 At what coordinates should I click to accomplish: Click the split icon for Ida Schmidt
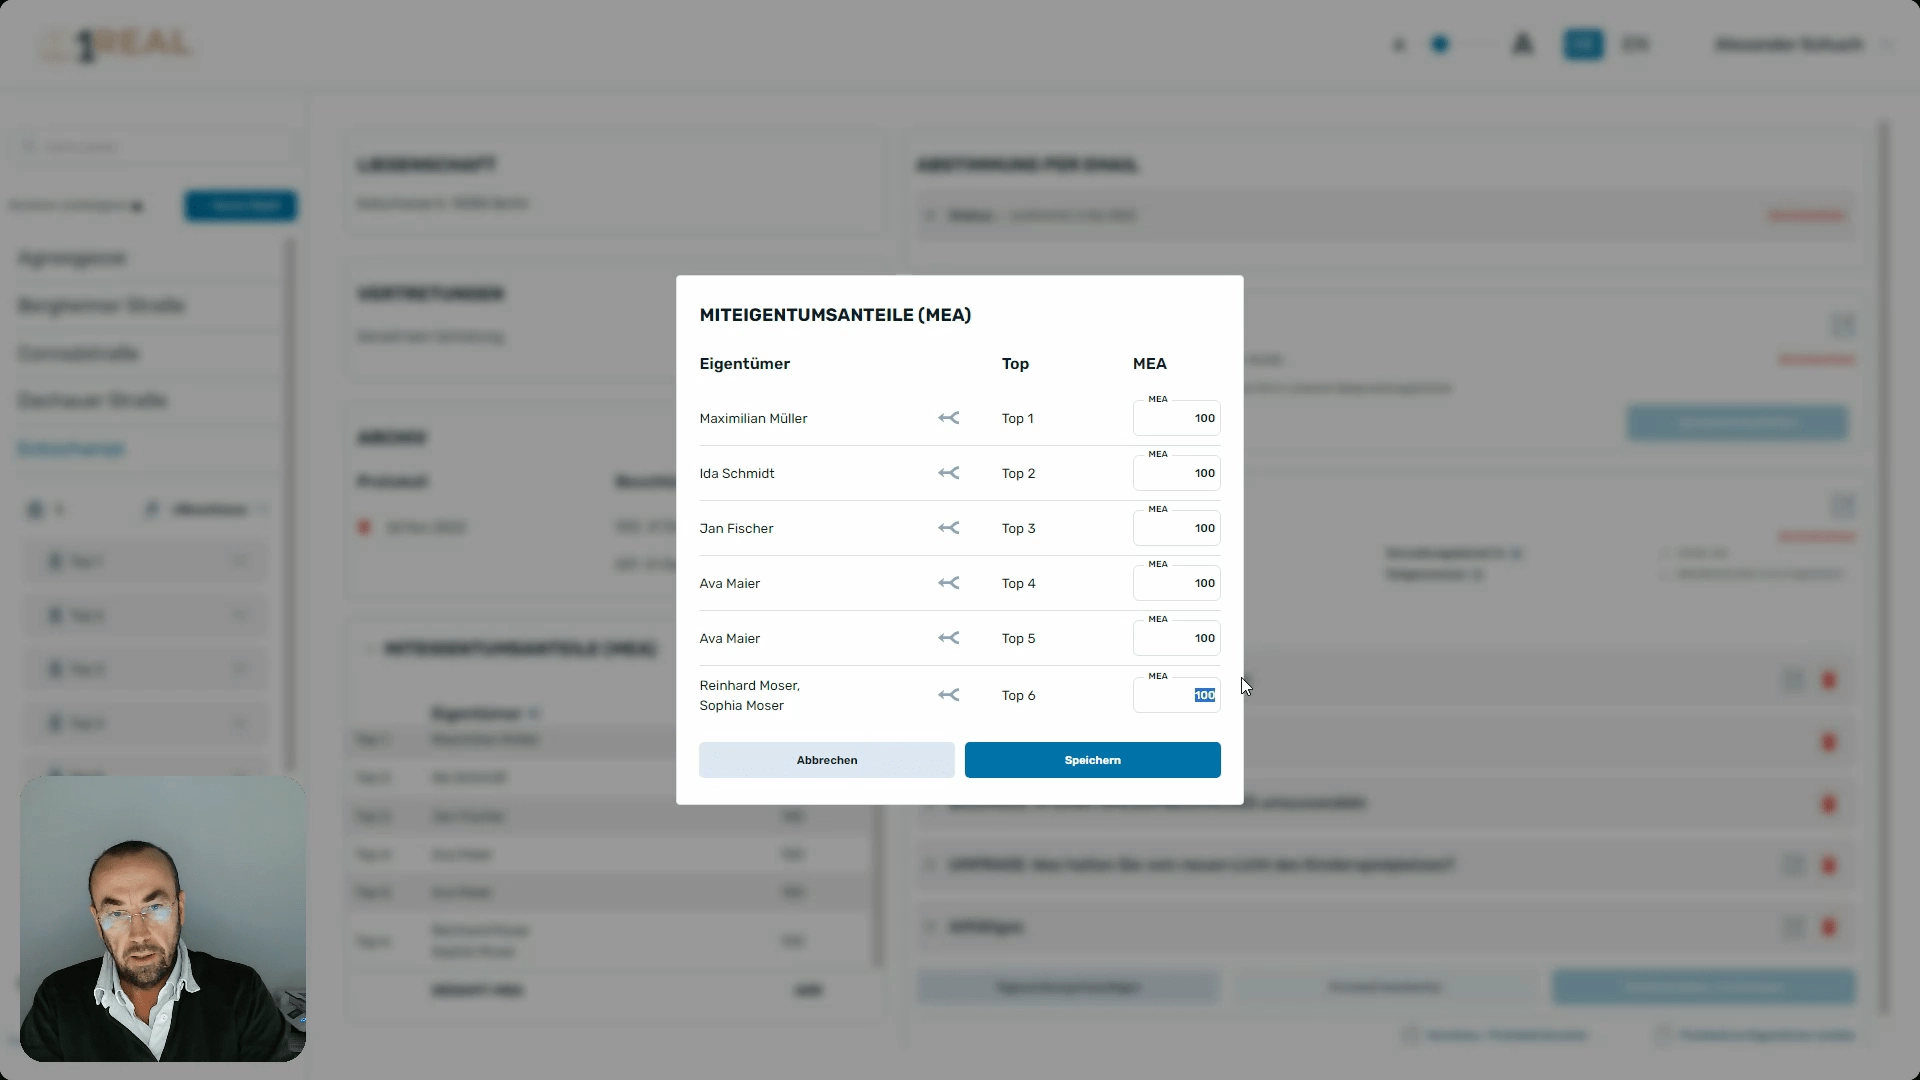pos(948,473)
